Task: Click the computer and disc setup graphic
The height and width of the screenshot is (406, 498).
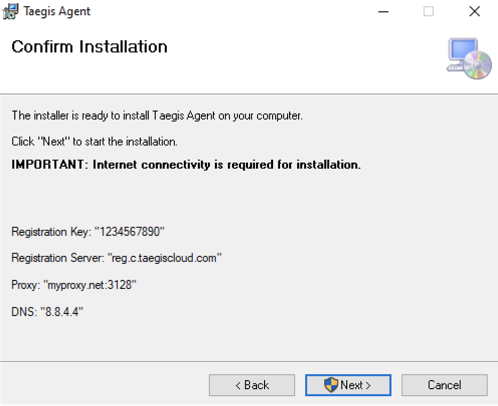Action: (x=469, y=59)
